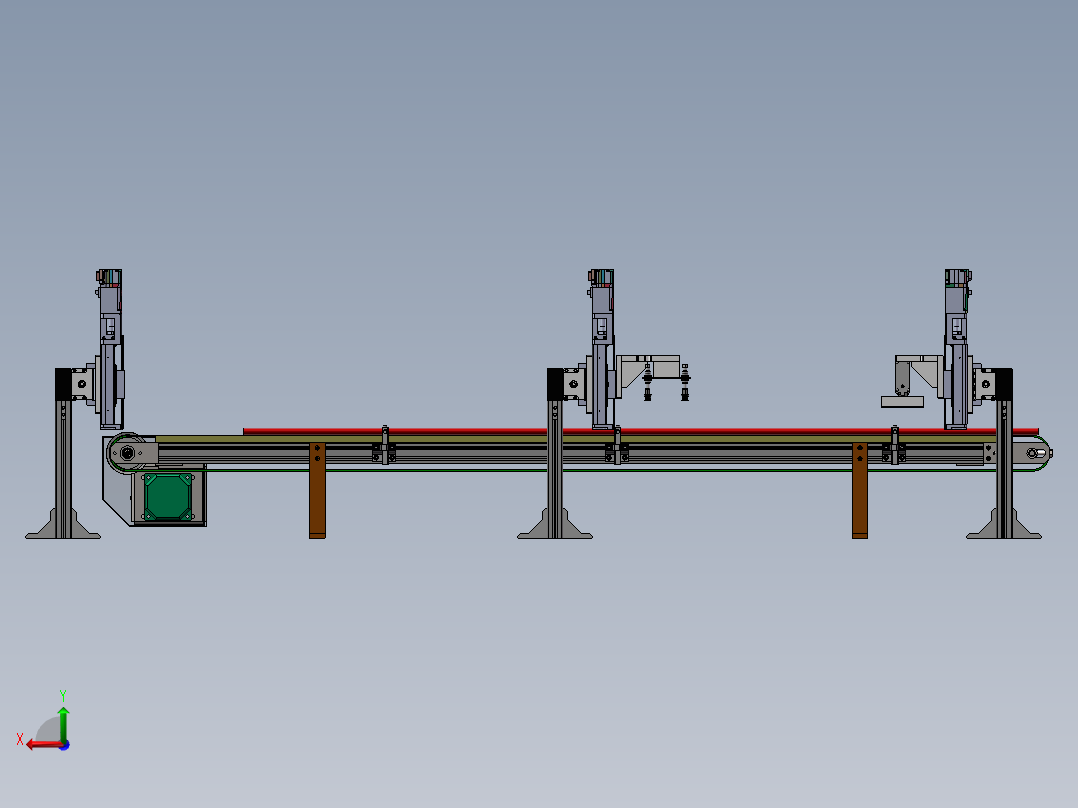Select the green motor gearbox under conveyor
Image resolution: width=1078 pixels, height=808 pixels.
tap(168, 496)
